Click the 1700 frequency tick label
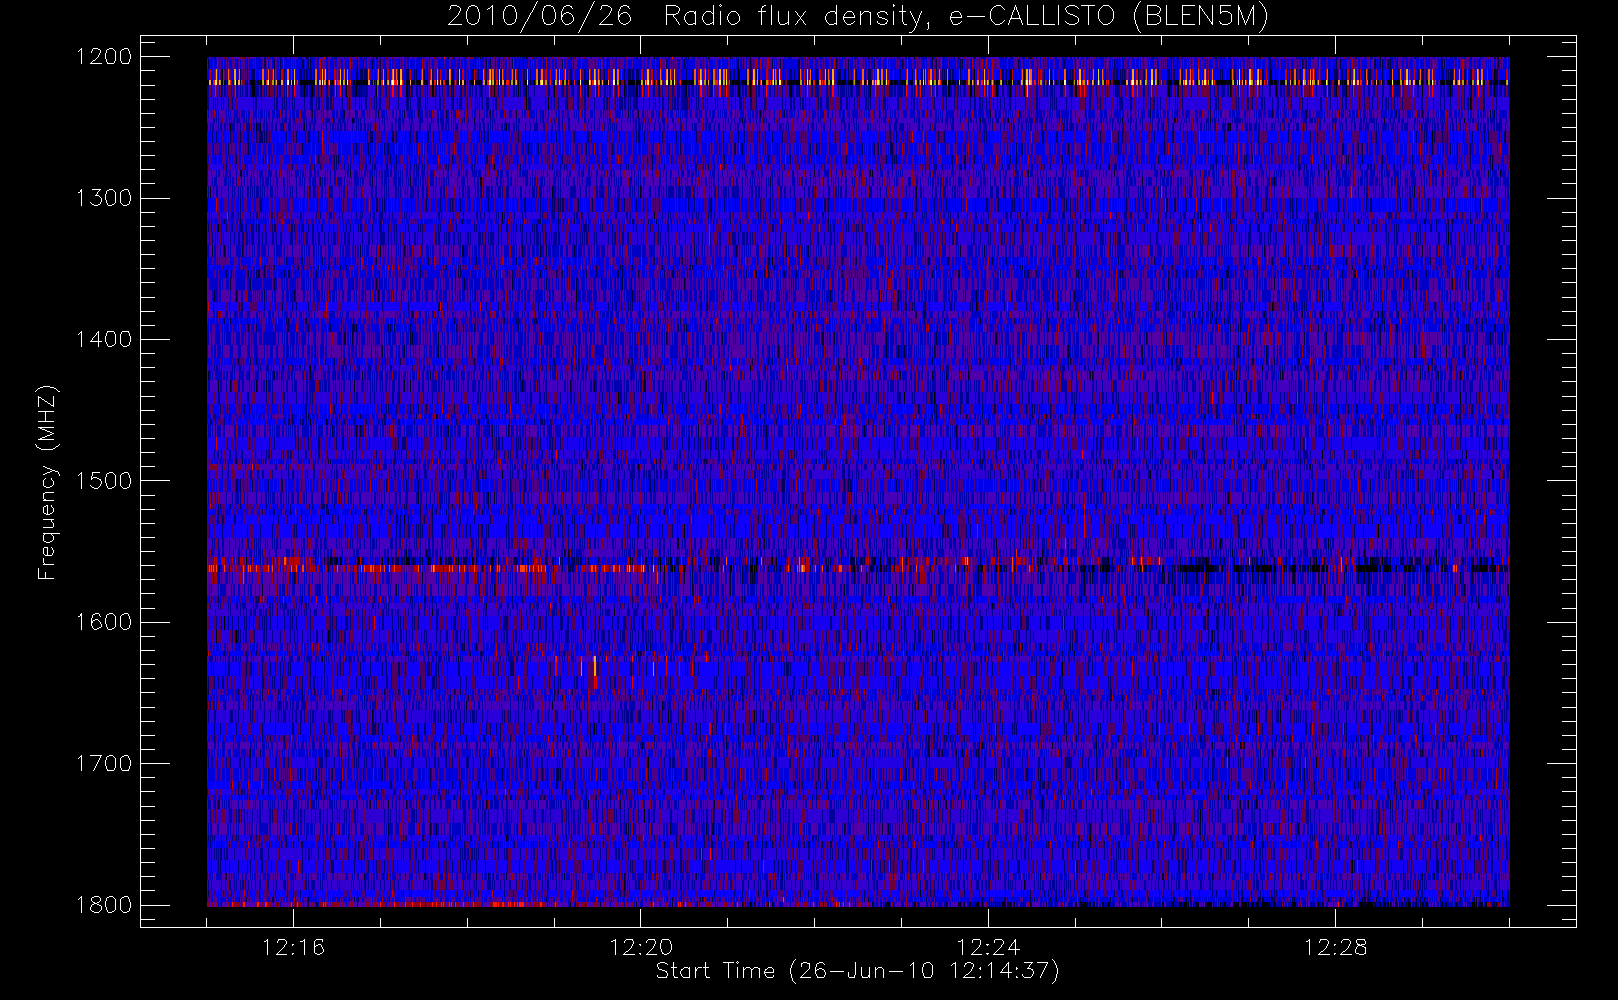This screenshot has height=1000, width=1618. click(x=104, y=763)
